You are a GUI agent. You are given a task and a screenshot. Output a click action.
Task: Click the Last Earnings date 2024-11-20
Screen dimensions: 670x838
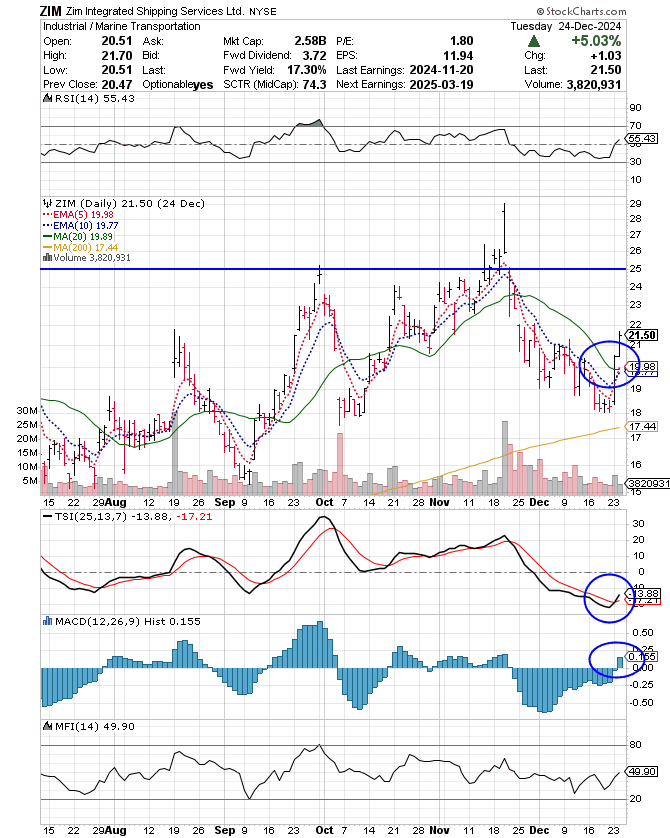point(441,70)
